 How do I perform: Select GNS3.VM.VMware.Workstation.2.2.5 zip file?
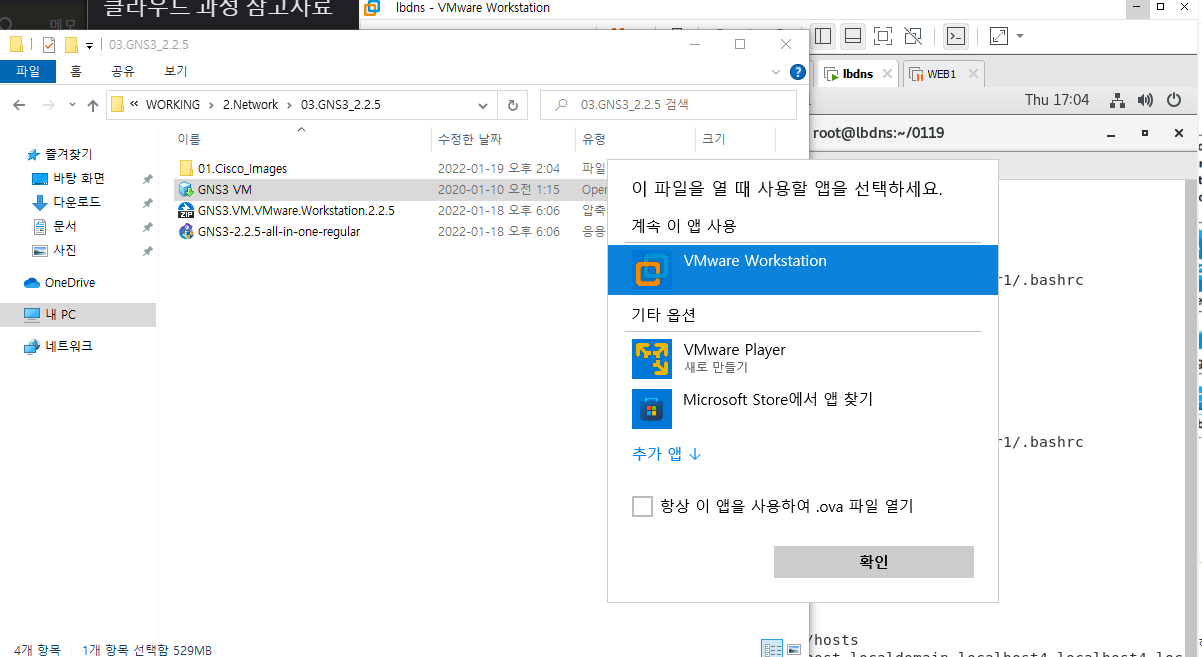click(295, 211)
